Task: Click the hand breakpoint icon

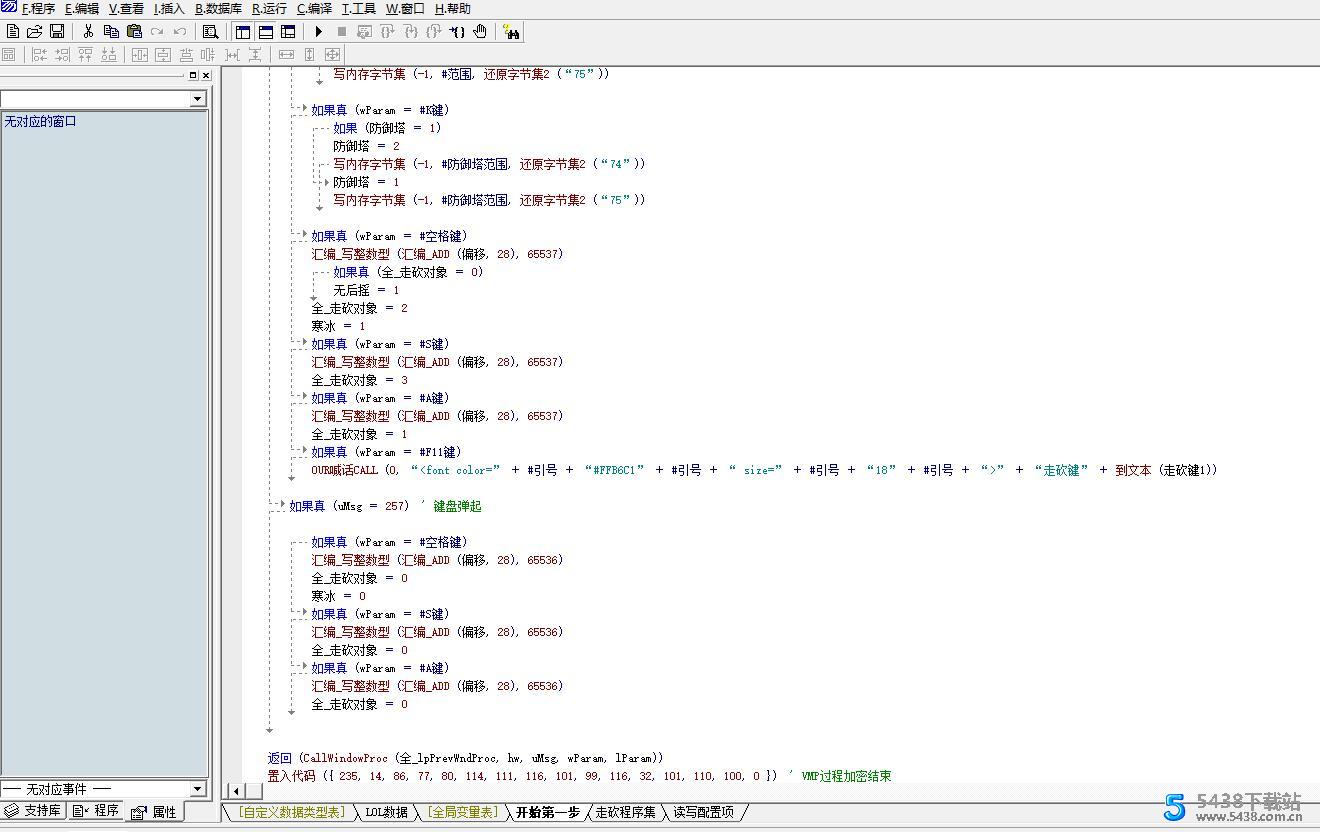Action: [480, 32]
